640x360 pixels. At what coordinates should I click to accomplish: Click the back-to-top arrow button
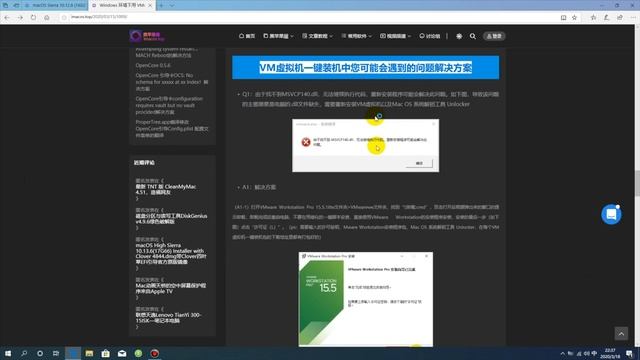621,334
